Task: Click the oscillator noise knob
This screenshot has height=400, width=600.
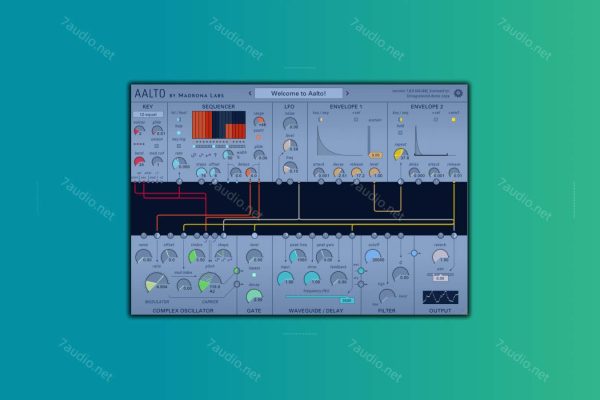Action: point(143,256)
